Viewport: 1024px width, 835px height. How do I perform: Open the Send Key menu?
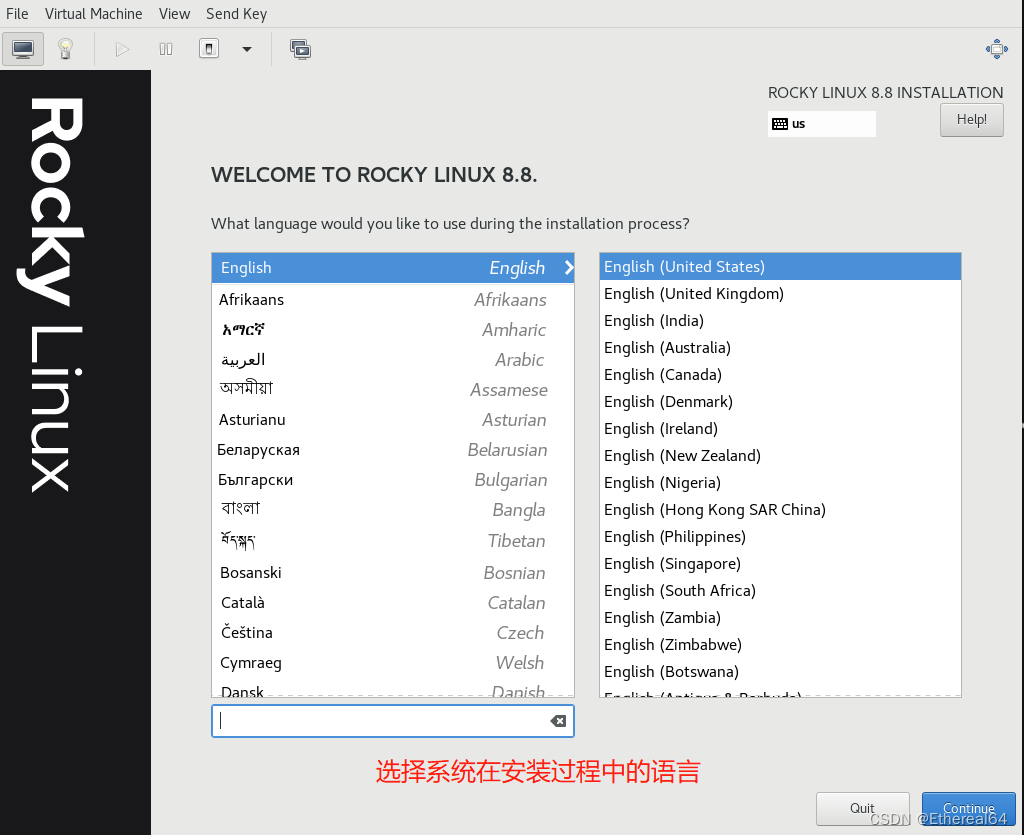236,14
